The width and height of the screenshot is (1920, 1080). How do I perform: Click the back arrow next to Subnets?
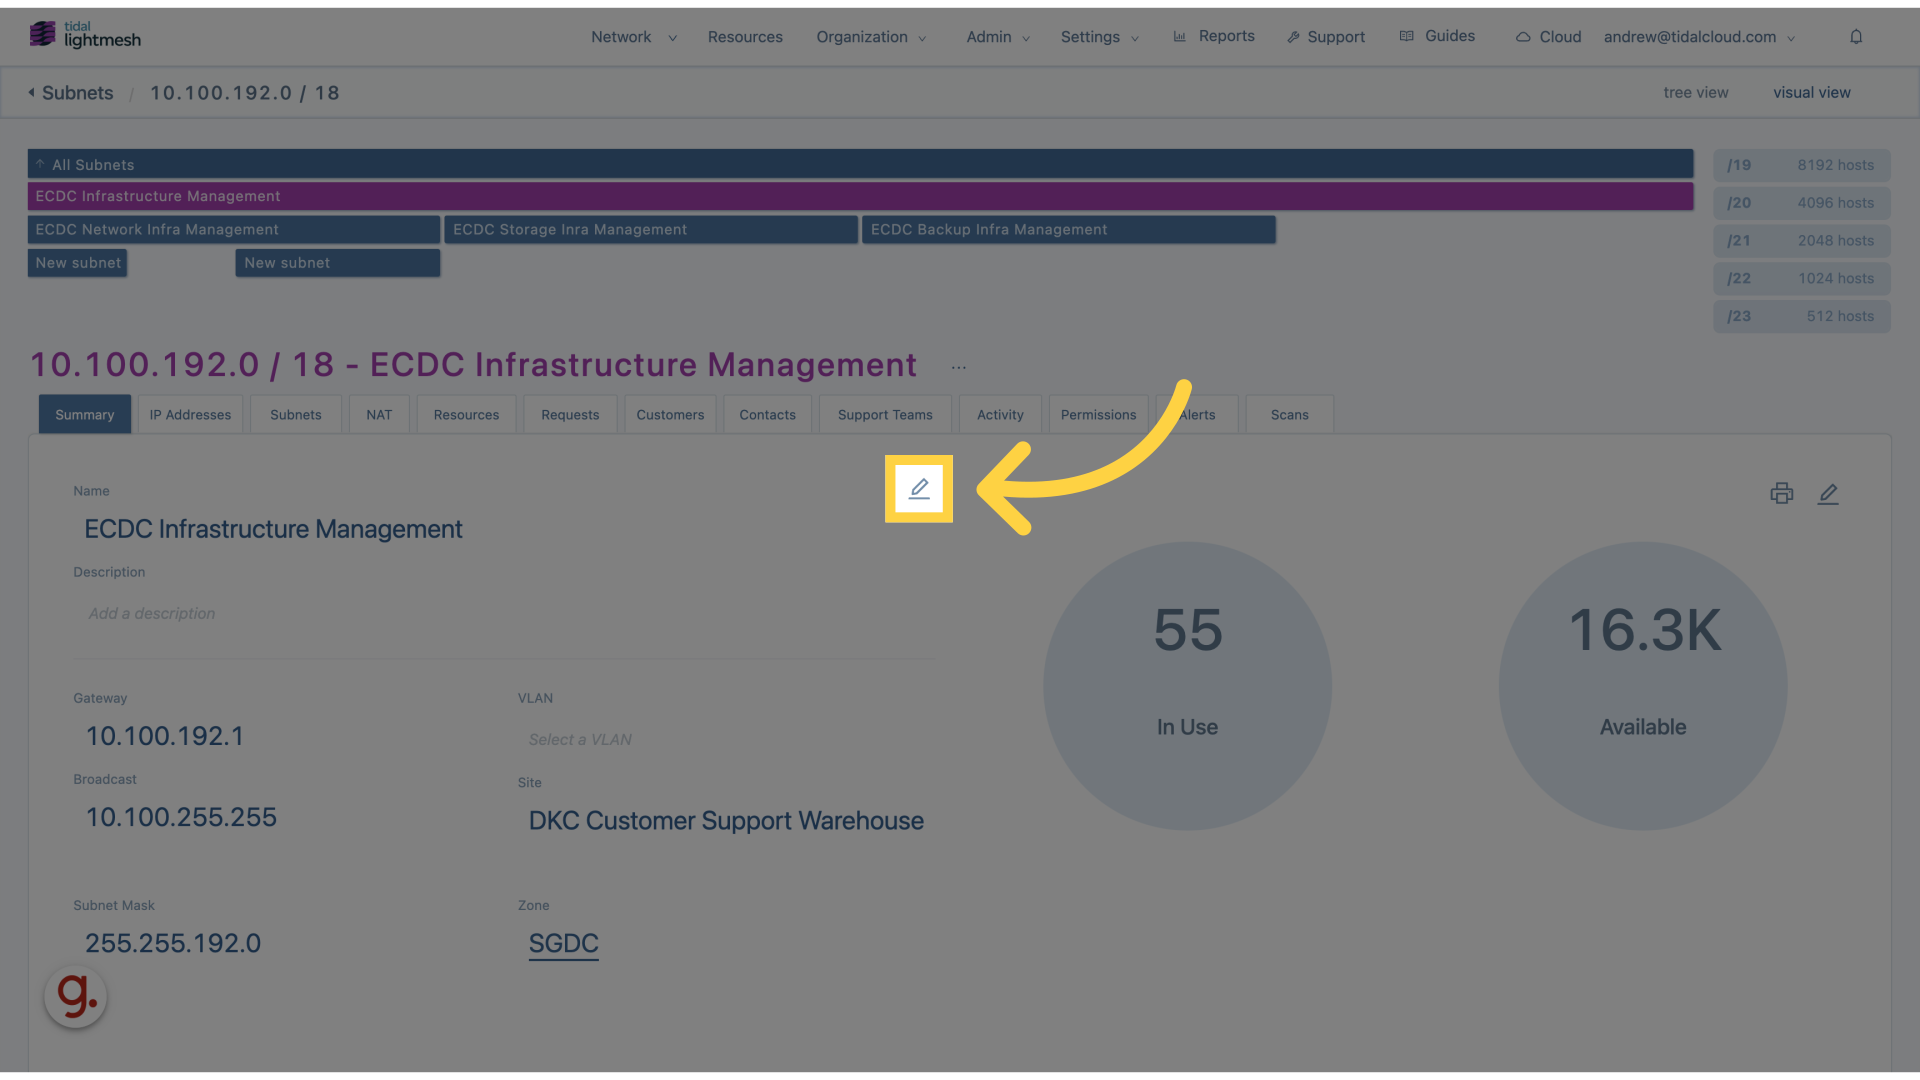(x=32, y=92)
